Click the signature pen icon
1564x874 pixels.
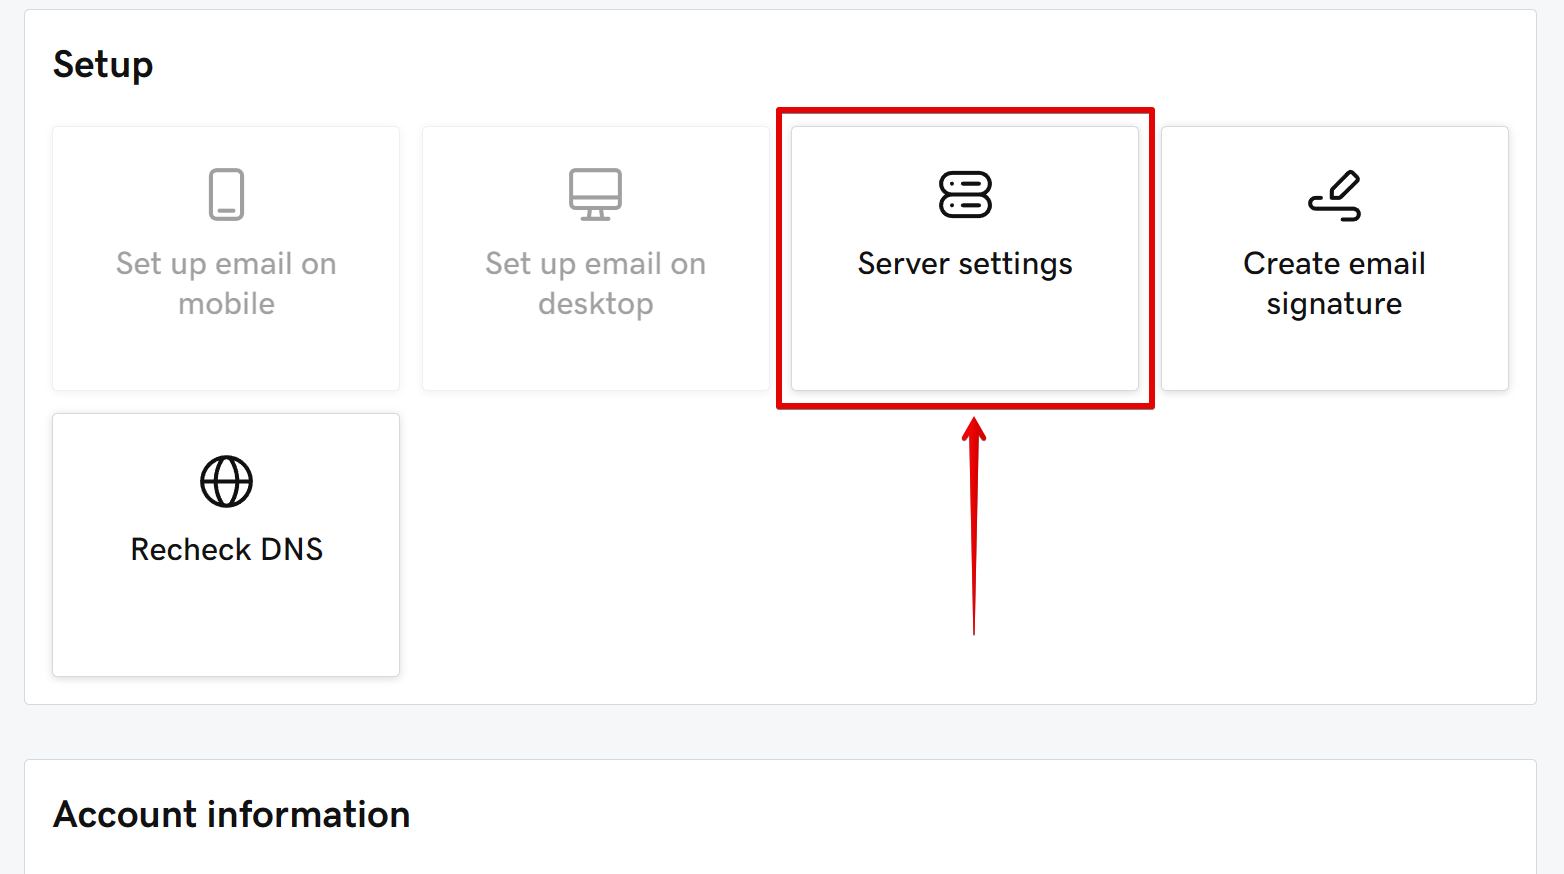[x=1335, y=194]
